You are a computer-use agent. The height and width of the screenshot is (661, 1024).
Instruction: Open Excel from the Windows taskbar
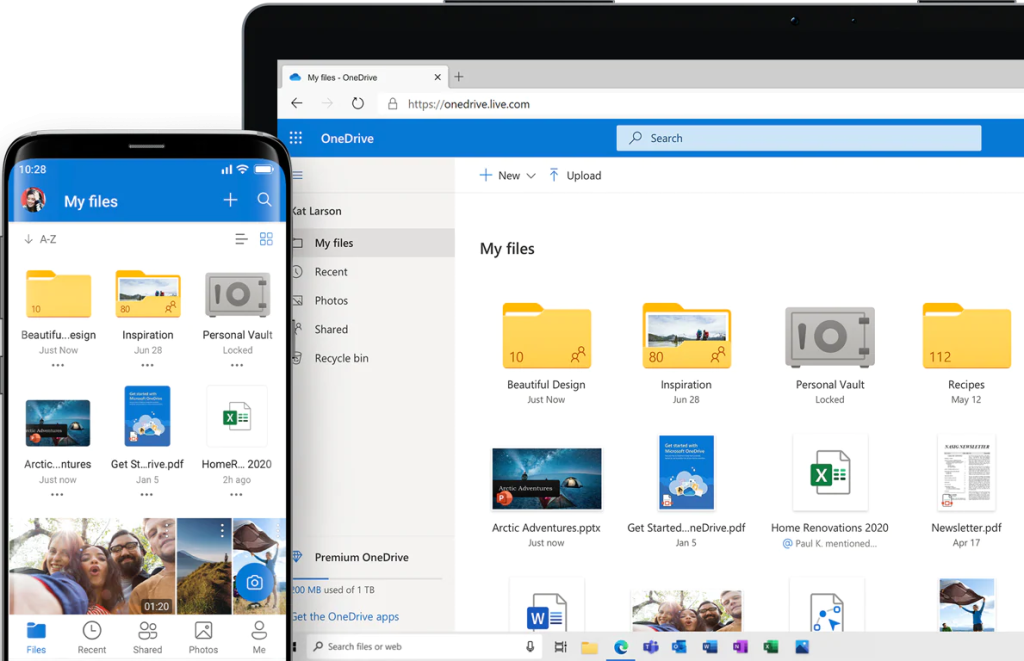pyautogui.click(x=771, y=647)
